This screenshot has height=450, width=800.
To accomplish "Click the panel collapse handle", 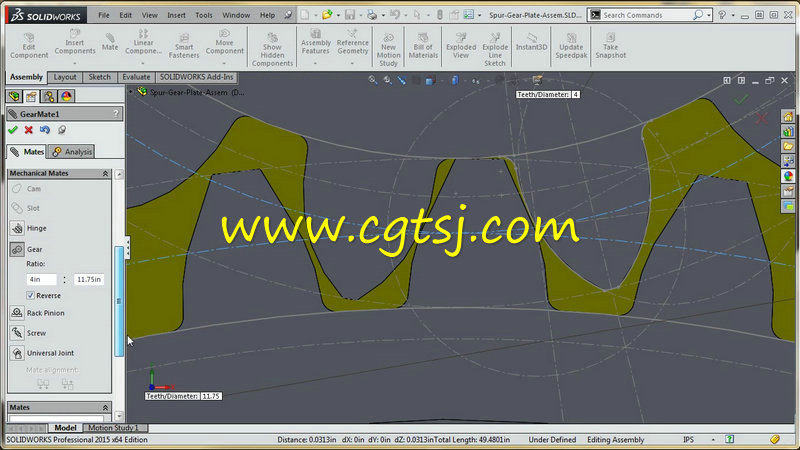I will [x=127, y=247].
